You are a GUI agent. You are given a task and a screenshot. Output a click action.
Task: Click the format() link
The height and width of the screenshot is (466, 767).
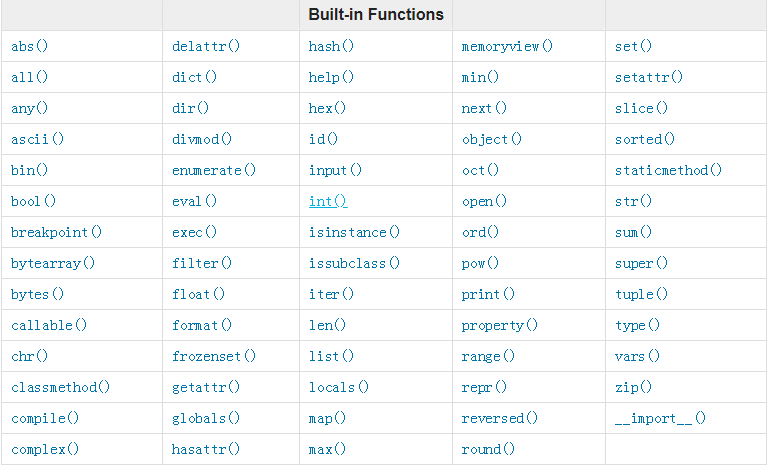tap(202, 325)
